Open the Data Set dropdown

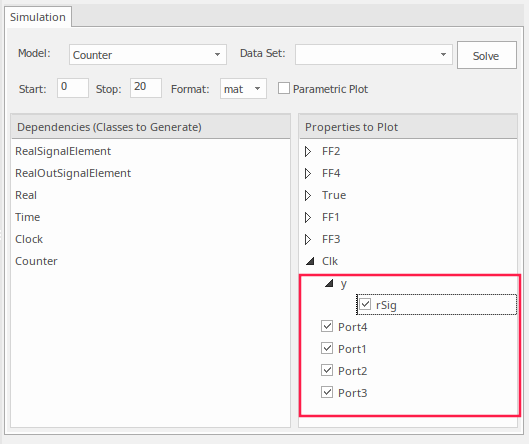point(373,54)
